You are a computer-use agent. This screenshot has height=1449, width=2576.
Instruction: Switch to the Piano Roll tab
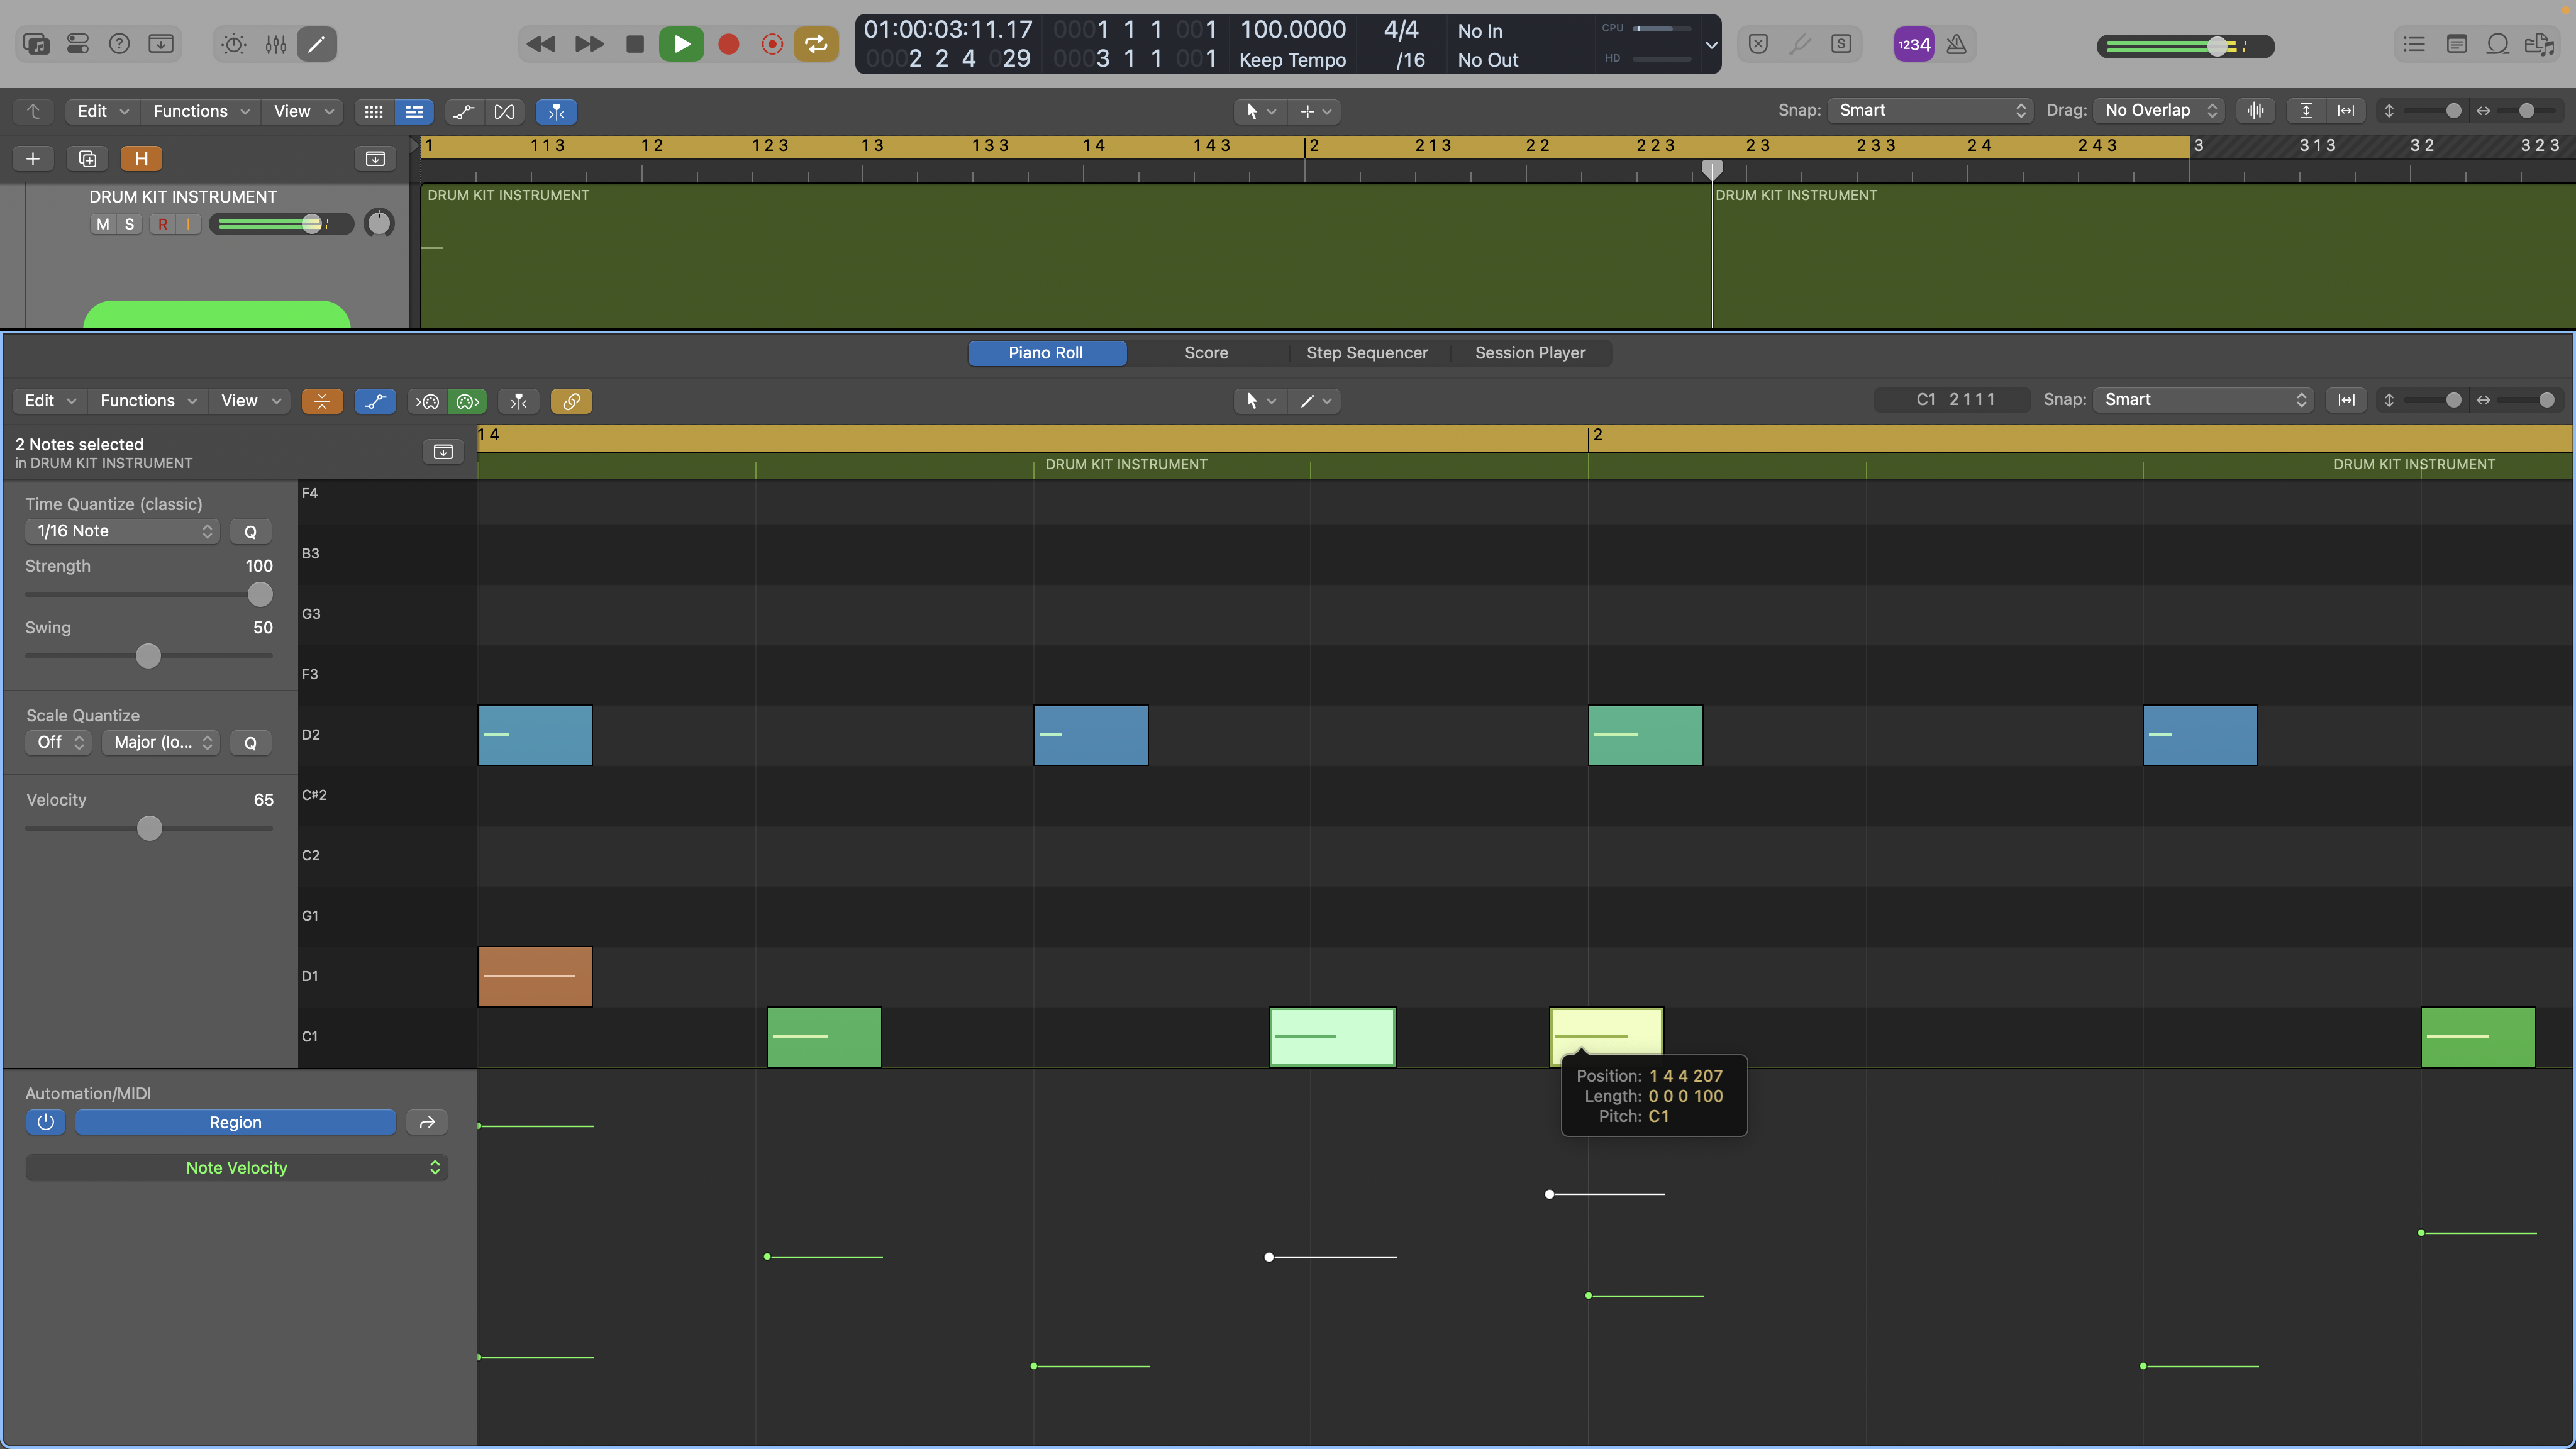(1046, 352)
